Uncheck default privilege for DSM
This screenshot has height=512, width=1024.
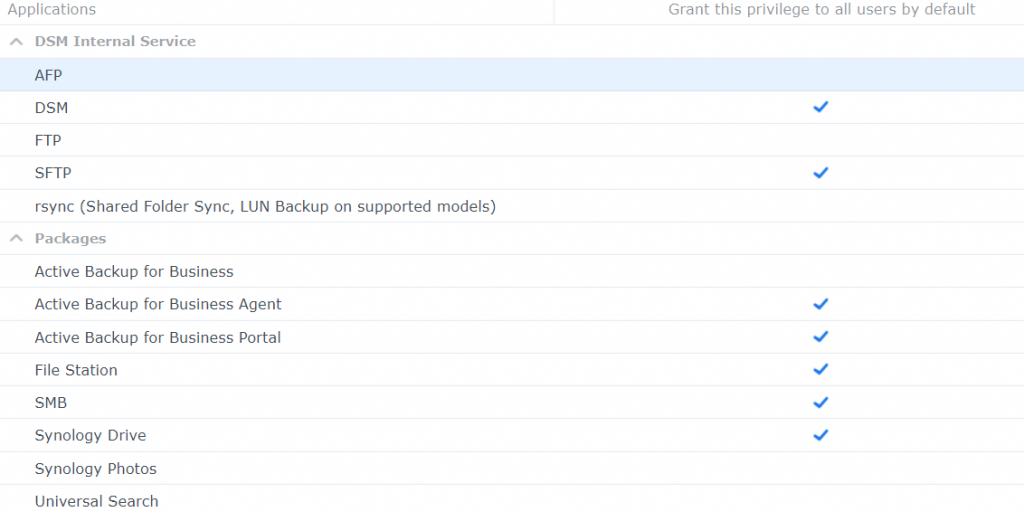point(821,107)
